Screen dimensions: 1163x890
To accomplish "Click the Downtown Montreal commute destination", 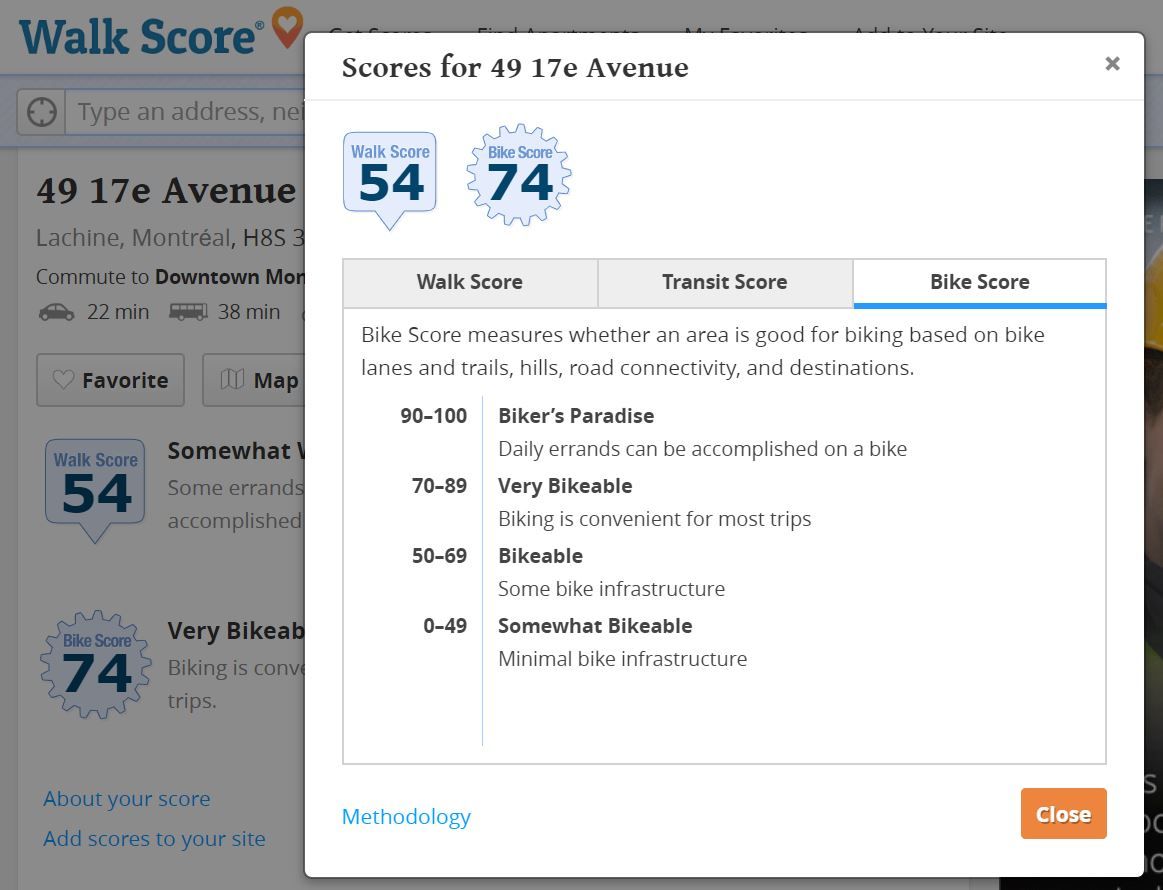I will click(x=229, y=277).
